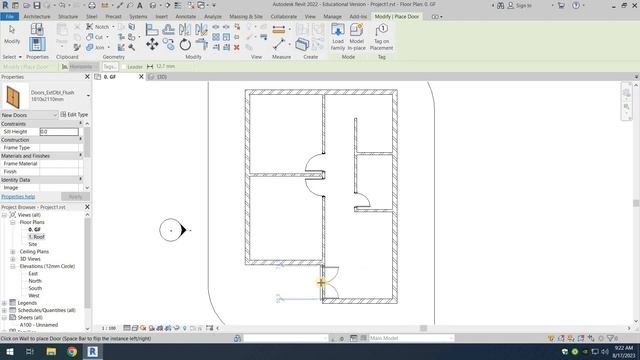
Task: Collapse the Materials and Finishes section
Action: point(80,156)
